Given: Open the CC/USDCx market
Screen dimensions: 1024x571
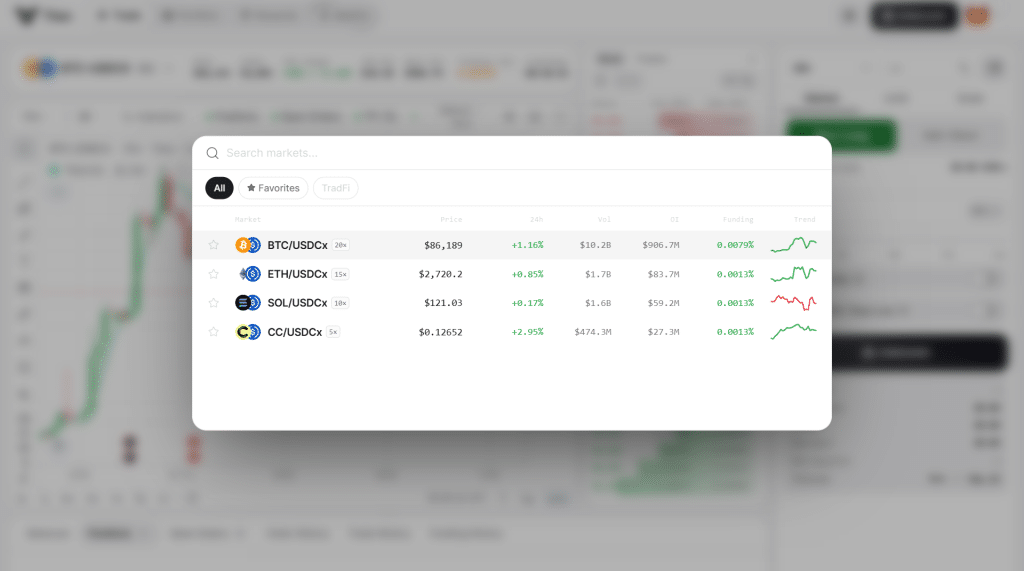Looking at the screenshot, I should [511, 332].
